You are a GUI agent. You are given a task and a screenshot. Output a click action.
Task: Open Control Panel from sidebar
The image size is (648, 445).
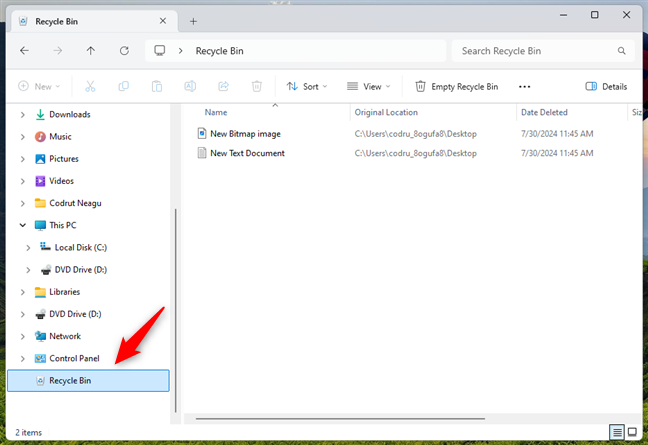pos(74,359)
